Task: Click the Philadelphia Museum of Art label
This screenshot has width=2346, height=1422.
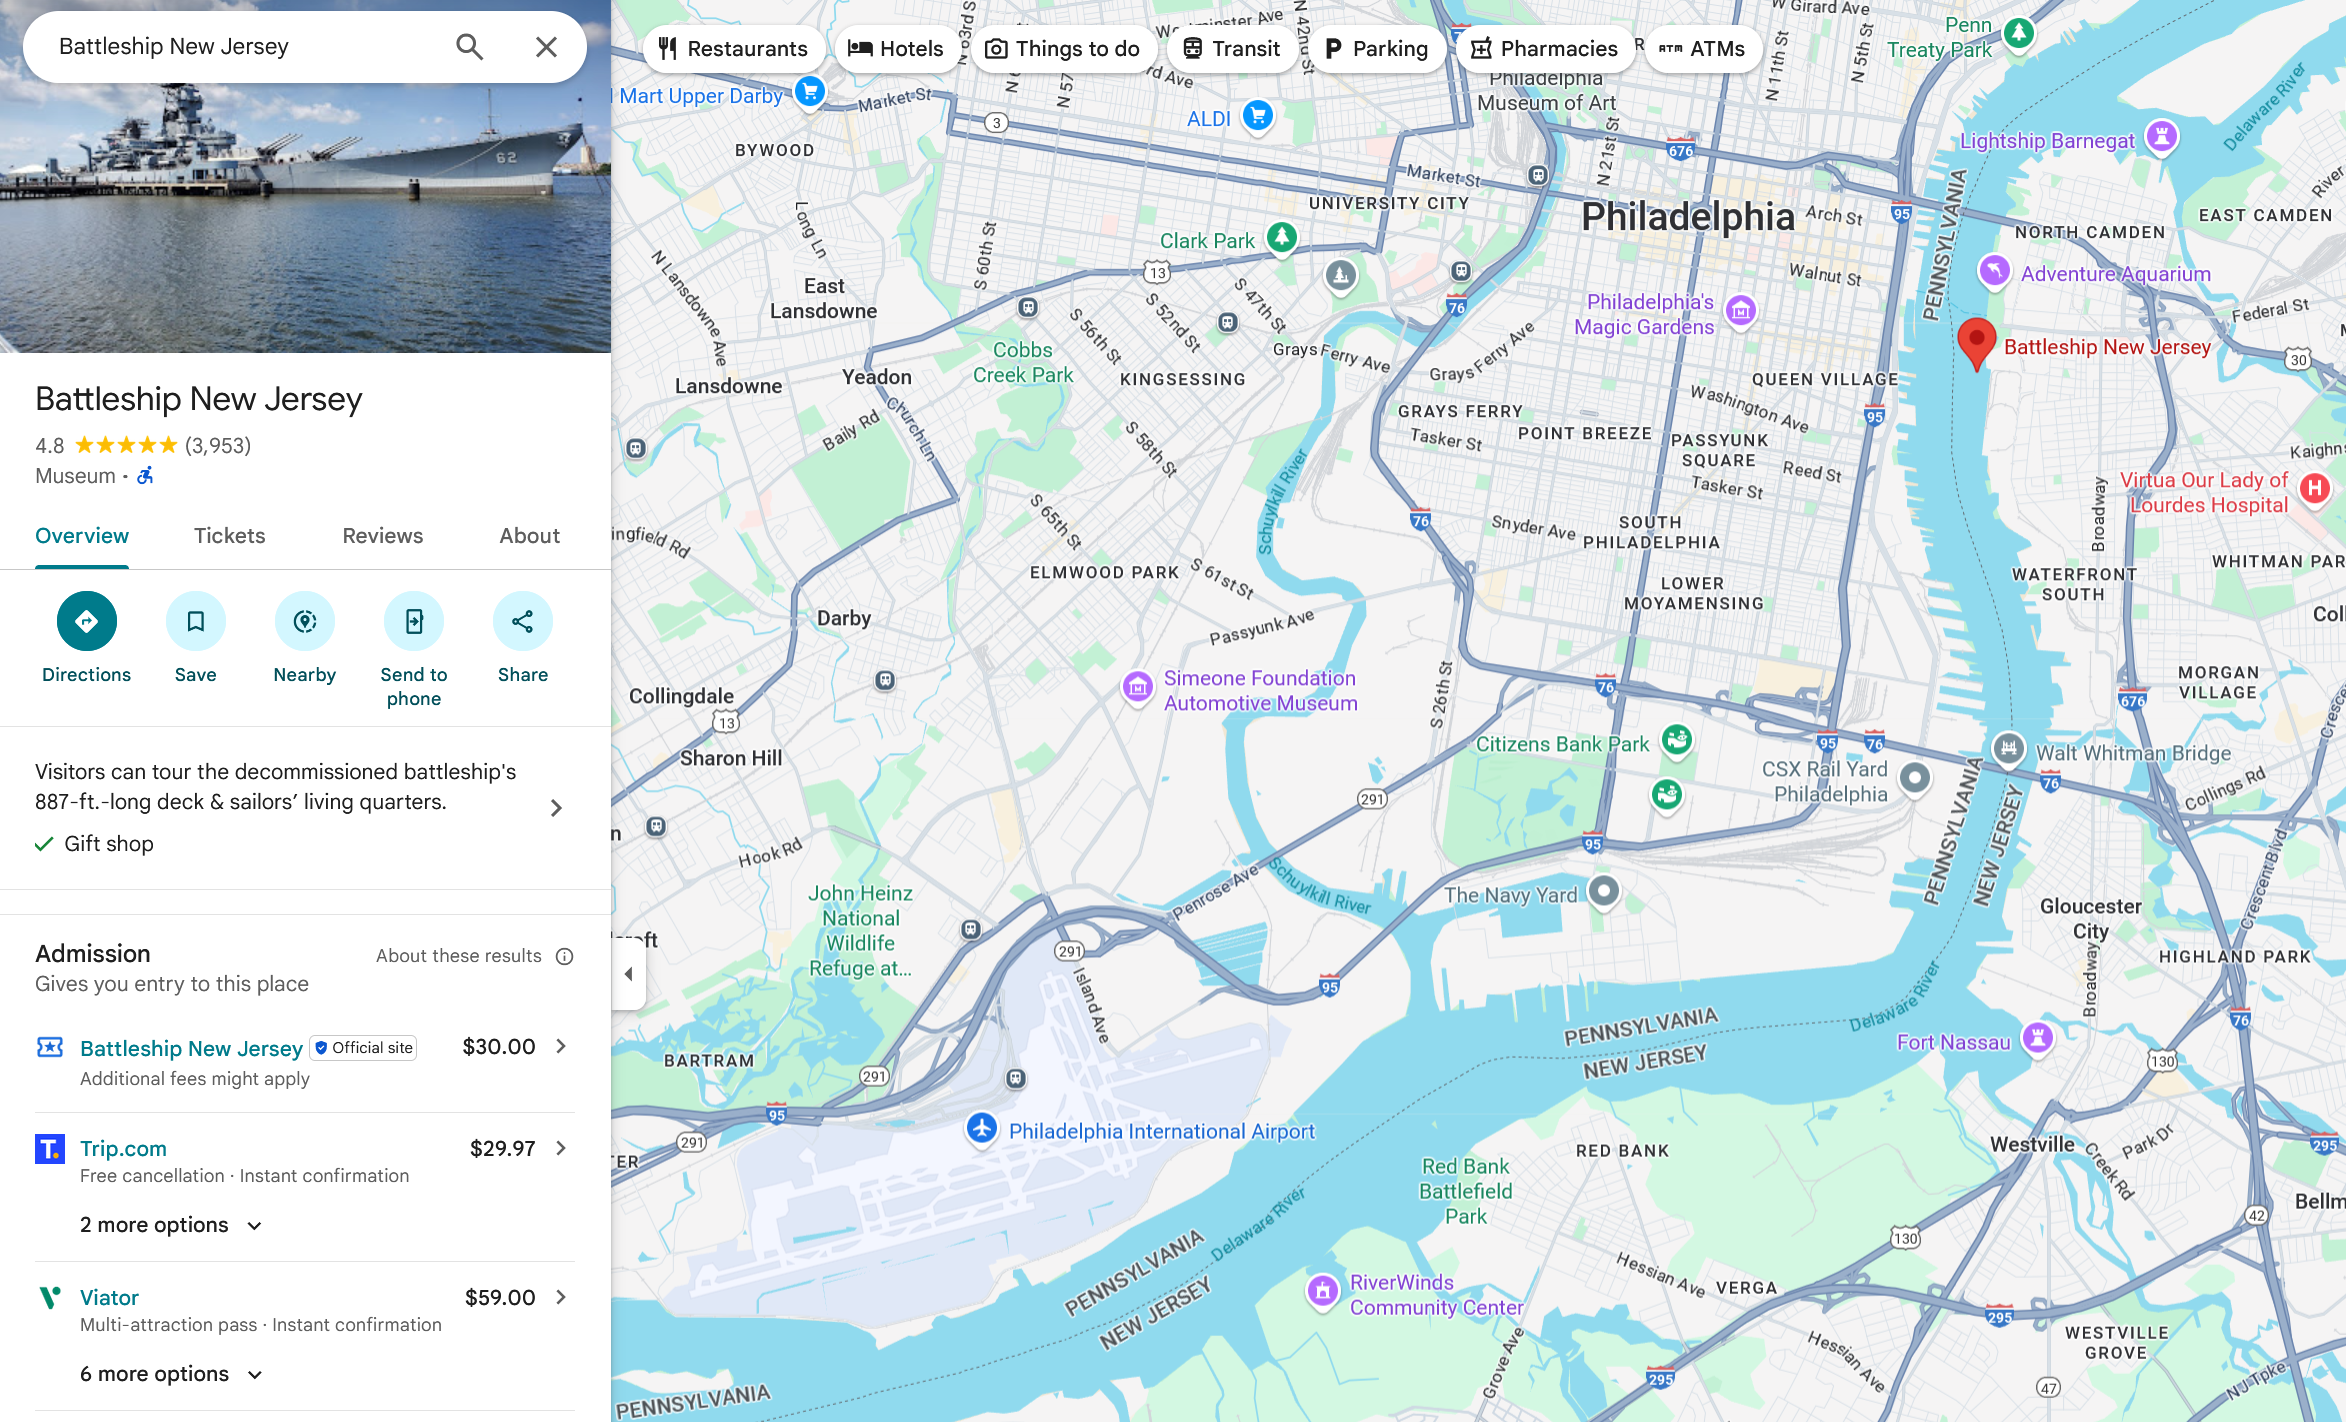Action: coord(1546,92)
